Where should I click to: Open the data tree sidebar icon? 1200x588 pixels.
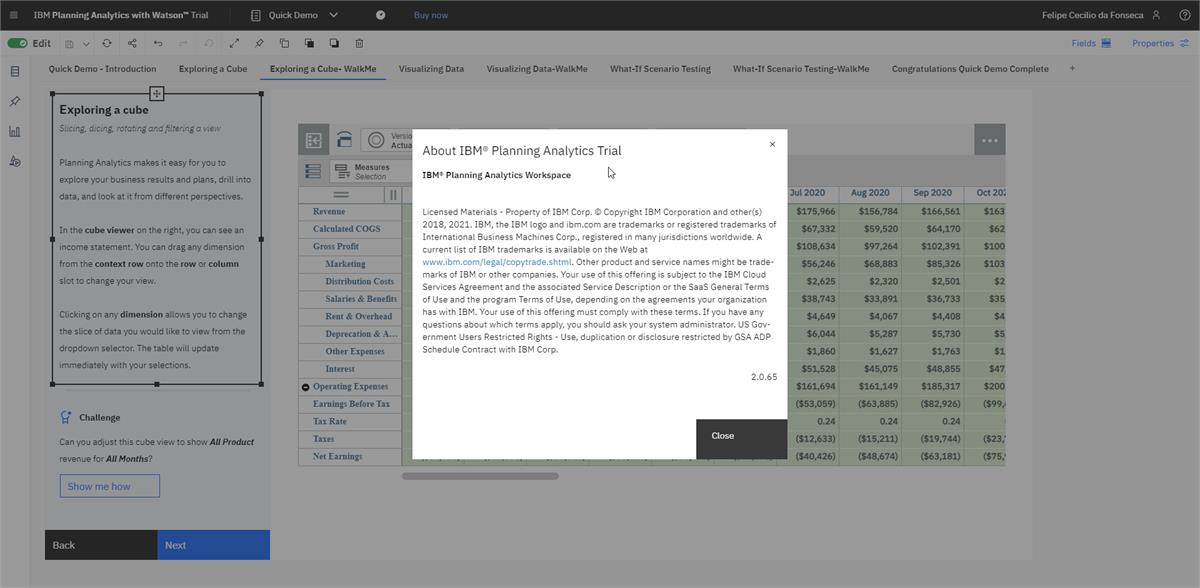pyautogui.click(x=14, y=71)
